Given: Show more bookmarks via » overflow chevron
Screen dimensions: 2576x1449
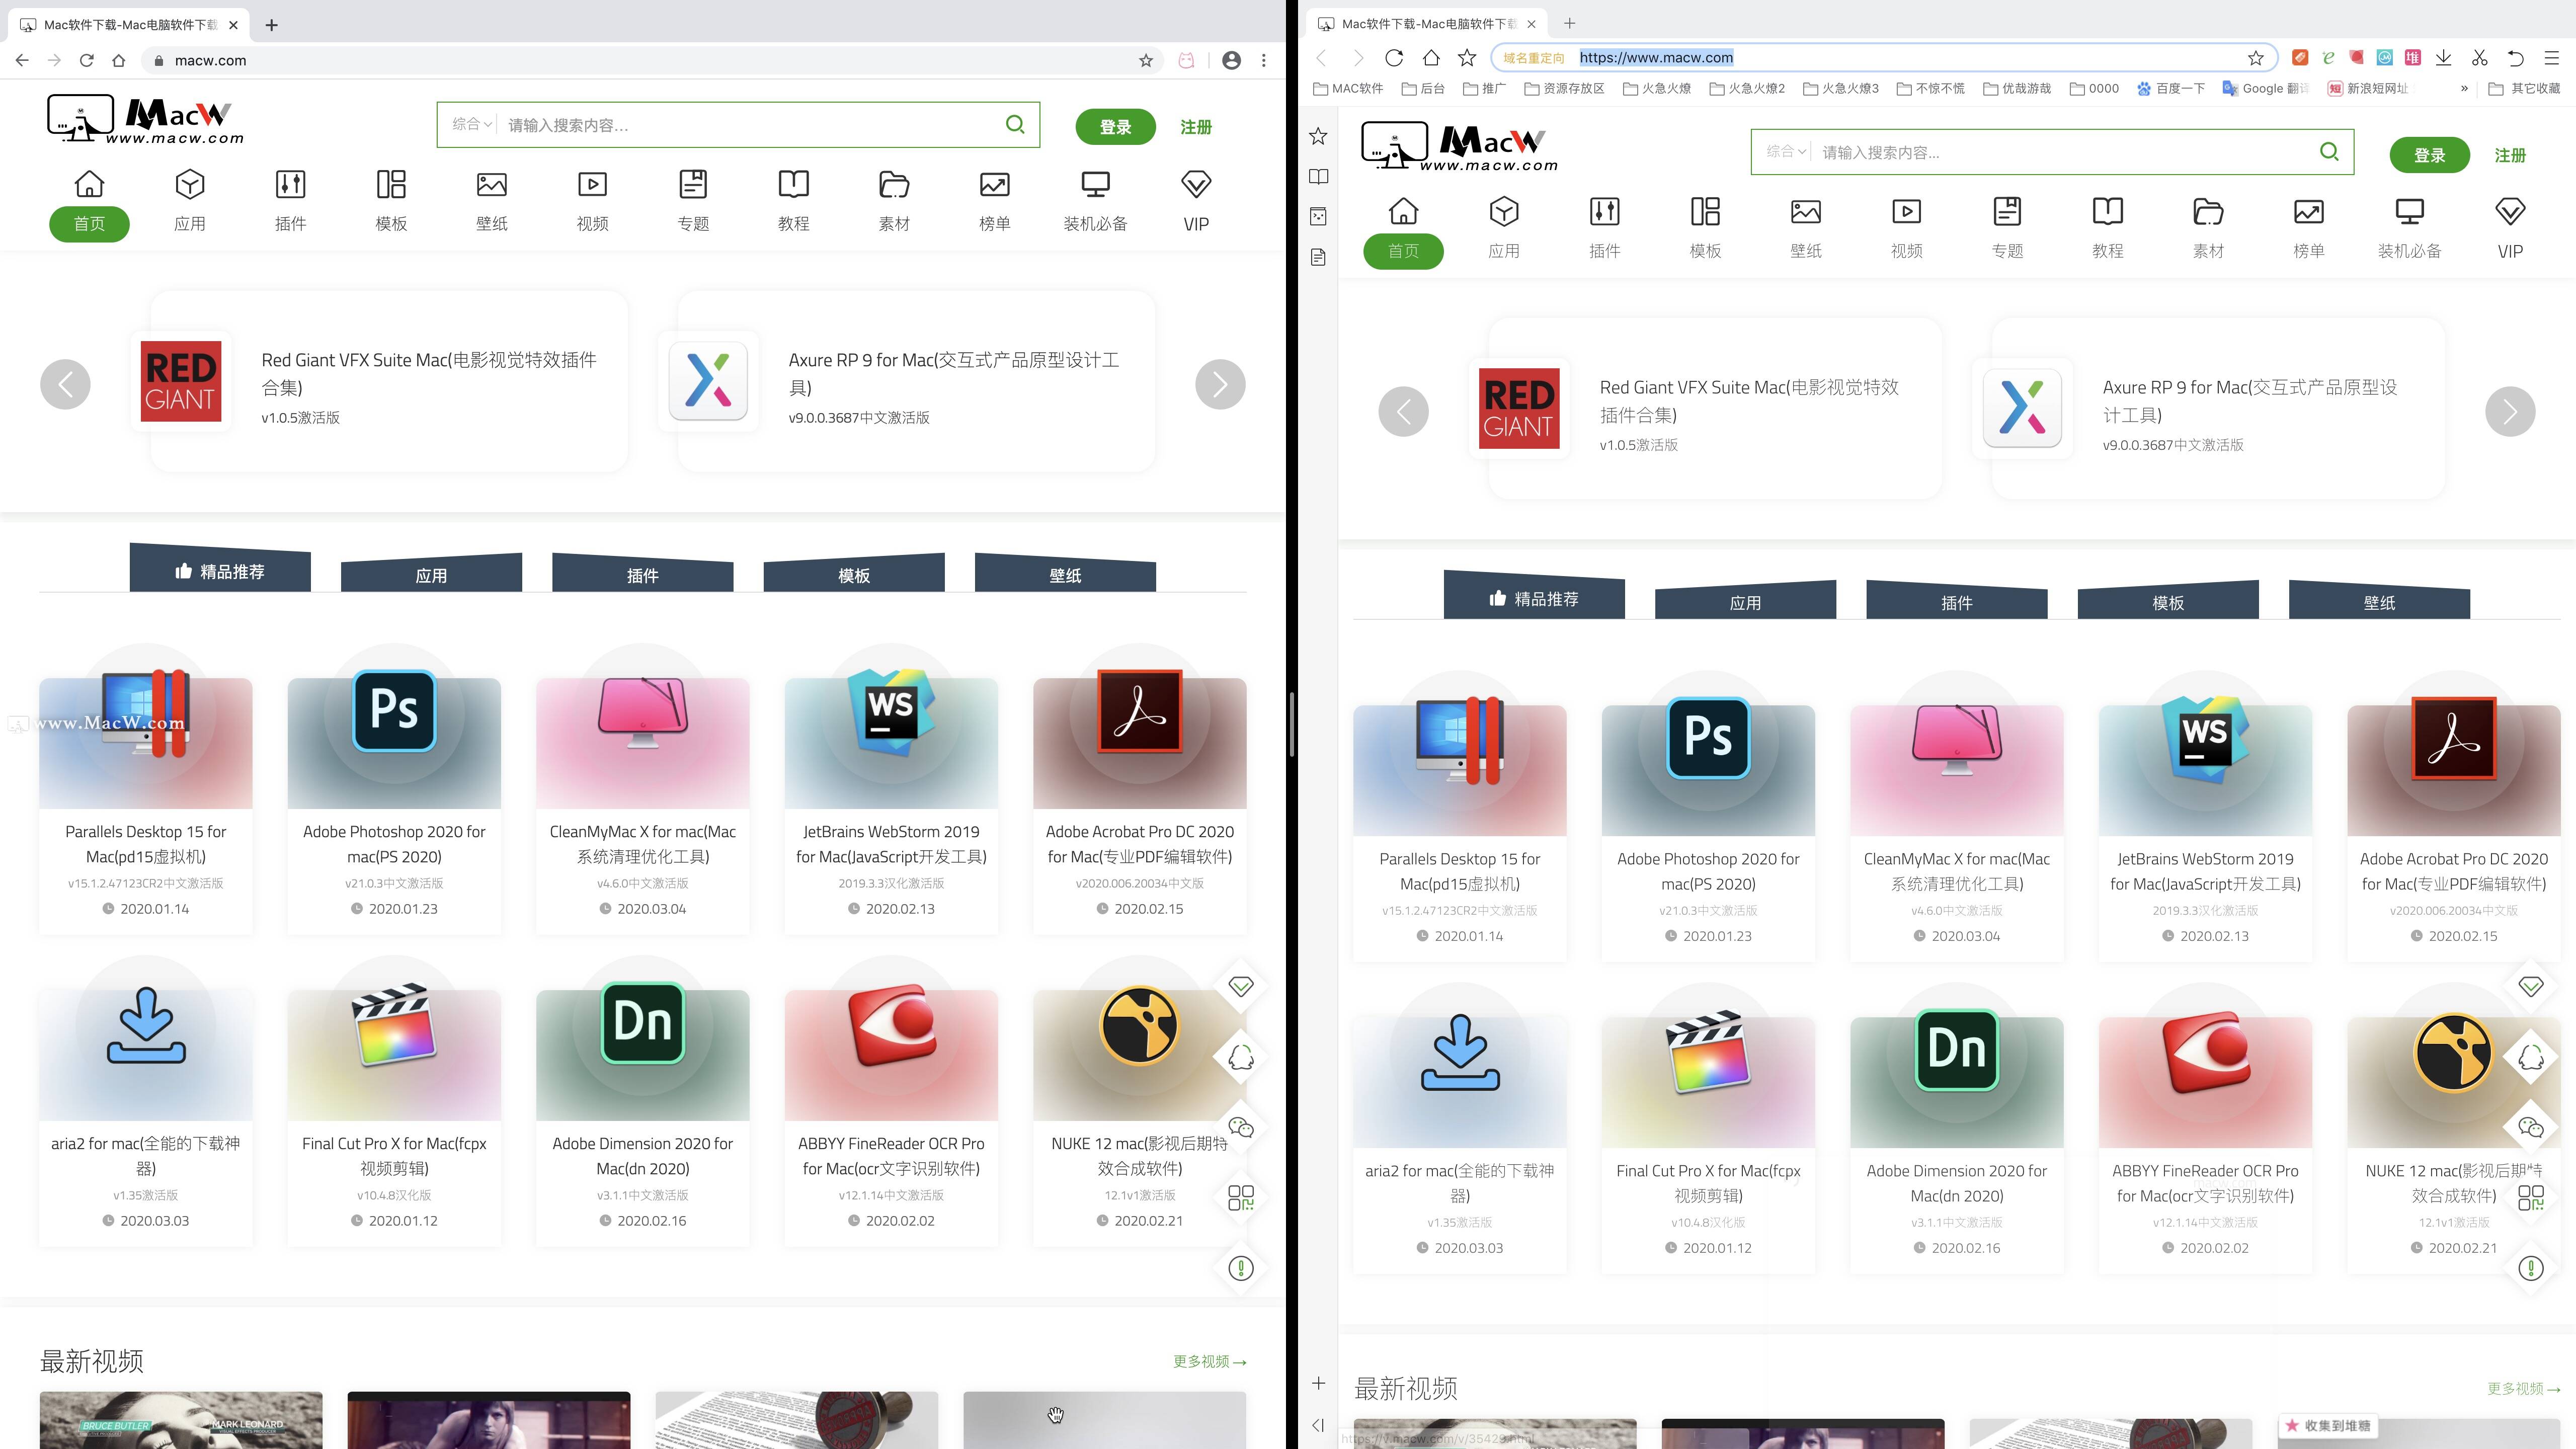Looking at the screenshot, I should pyautogui.click(x=2464, y=89).
